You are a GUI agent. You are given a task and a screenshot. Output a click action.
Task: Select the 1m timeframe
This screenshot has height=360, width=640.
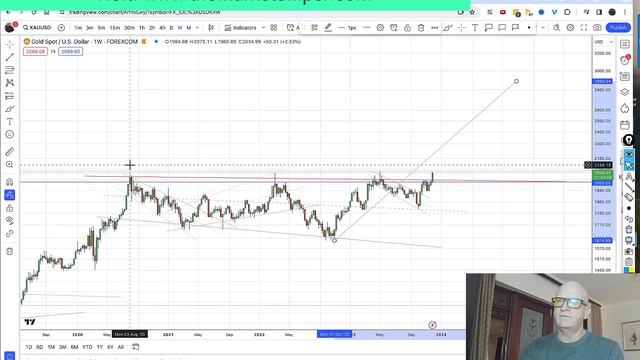click(78, 28)
